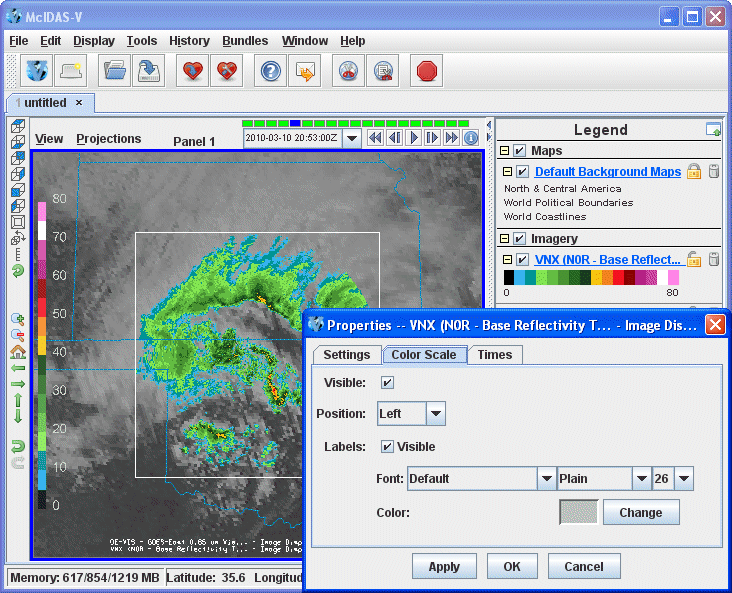Image resolution: width=732 pixels, height=593 pixels.
Task: Pan down with the green down arrow
Action: tap(18, 416)
